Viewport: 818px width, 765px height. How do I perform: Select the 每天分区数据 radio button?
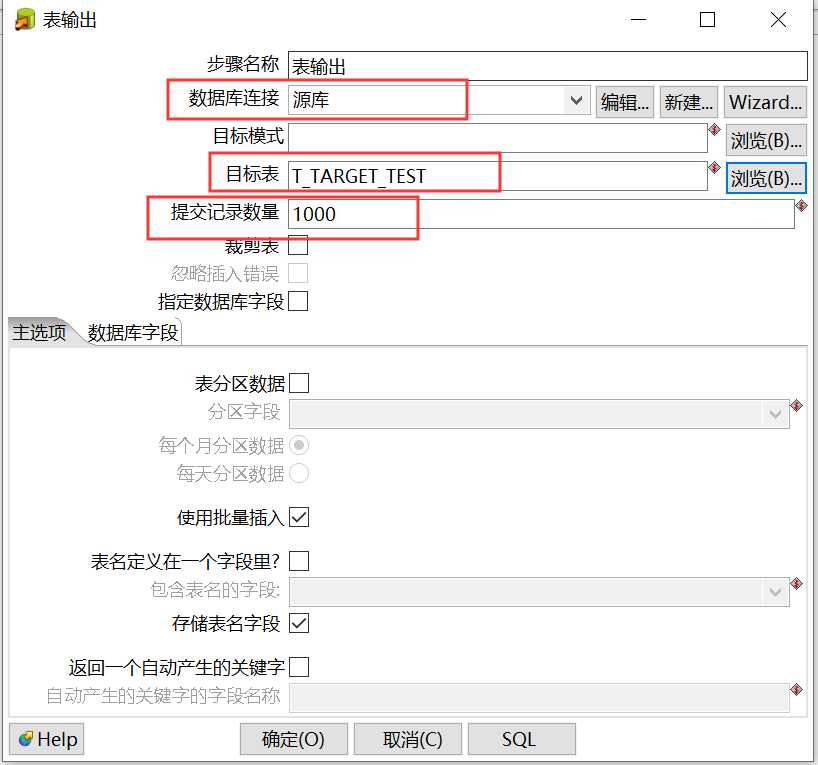click(299, 473)
